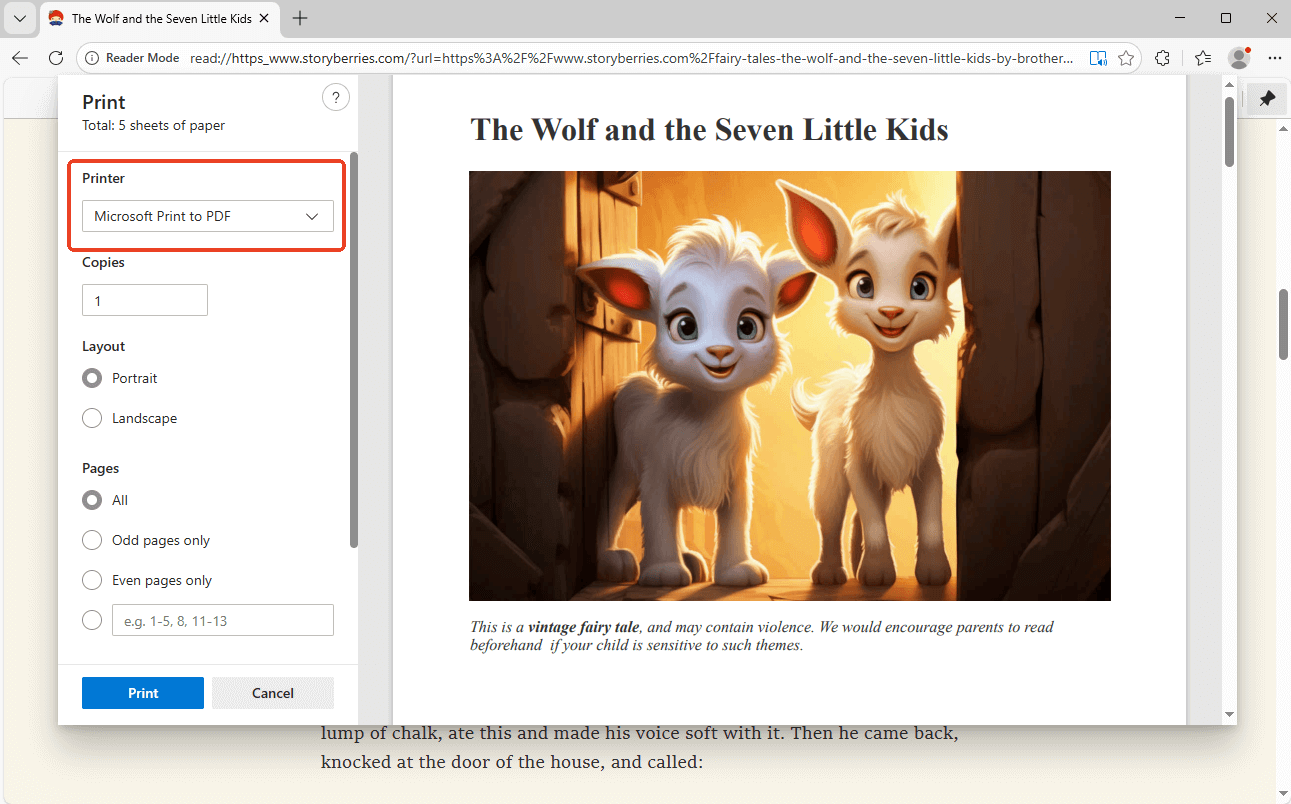Open a new browser tab

300,18
